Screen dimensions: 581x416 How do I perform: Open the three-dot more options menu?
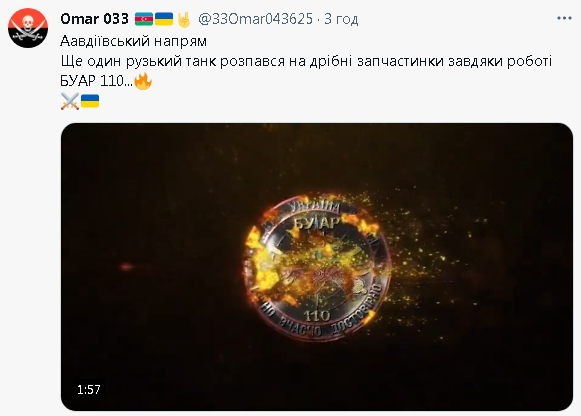[x=564, y=18]
